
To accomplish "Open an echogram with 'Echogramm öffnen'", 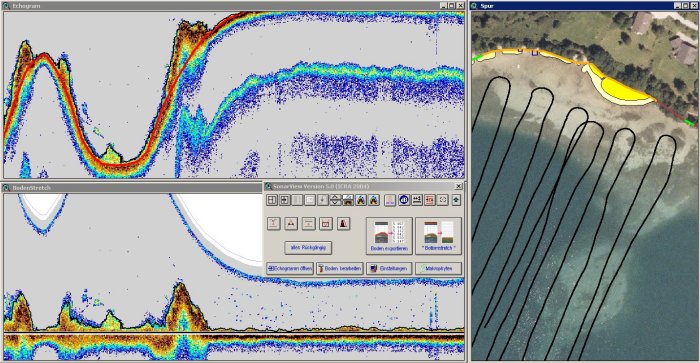I will 290,268.
